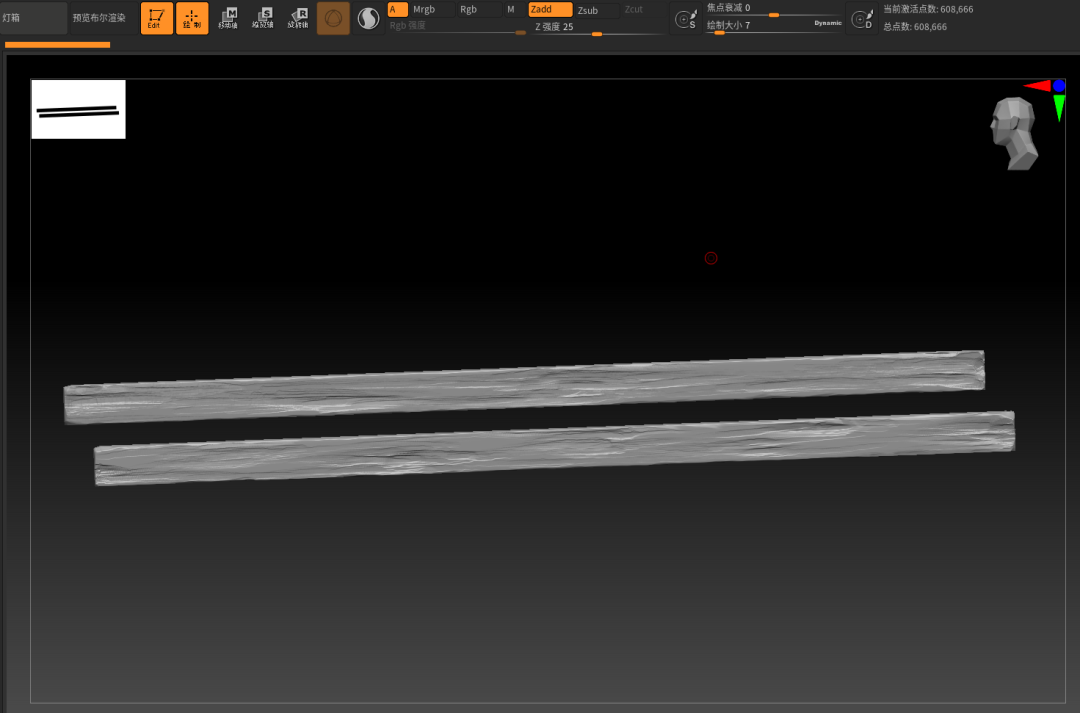Toggle Edit mode button
The height and width of the screenshot is (713, 1080).
click(x=156, y=18)
